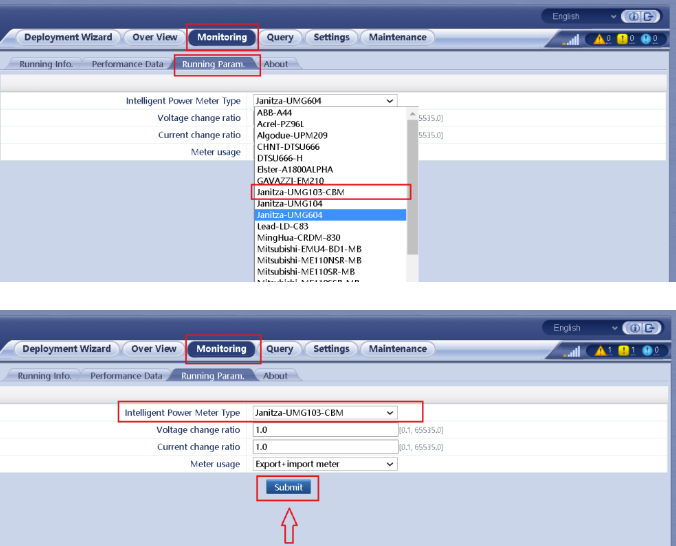Select Monitoring tab in bottom screenshot
Screen dimensions: 676x546
pyautogui.click(x=221, y=348)
